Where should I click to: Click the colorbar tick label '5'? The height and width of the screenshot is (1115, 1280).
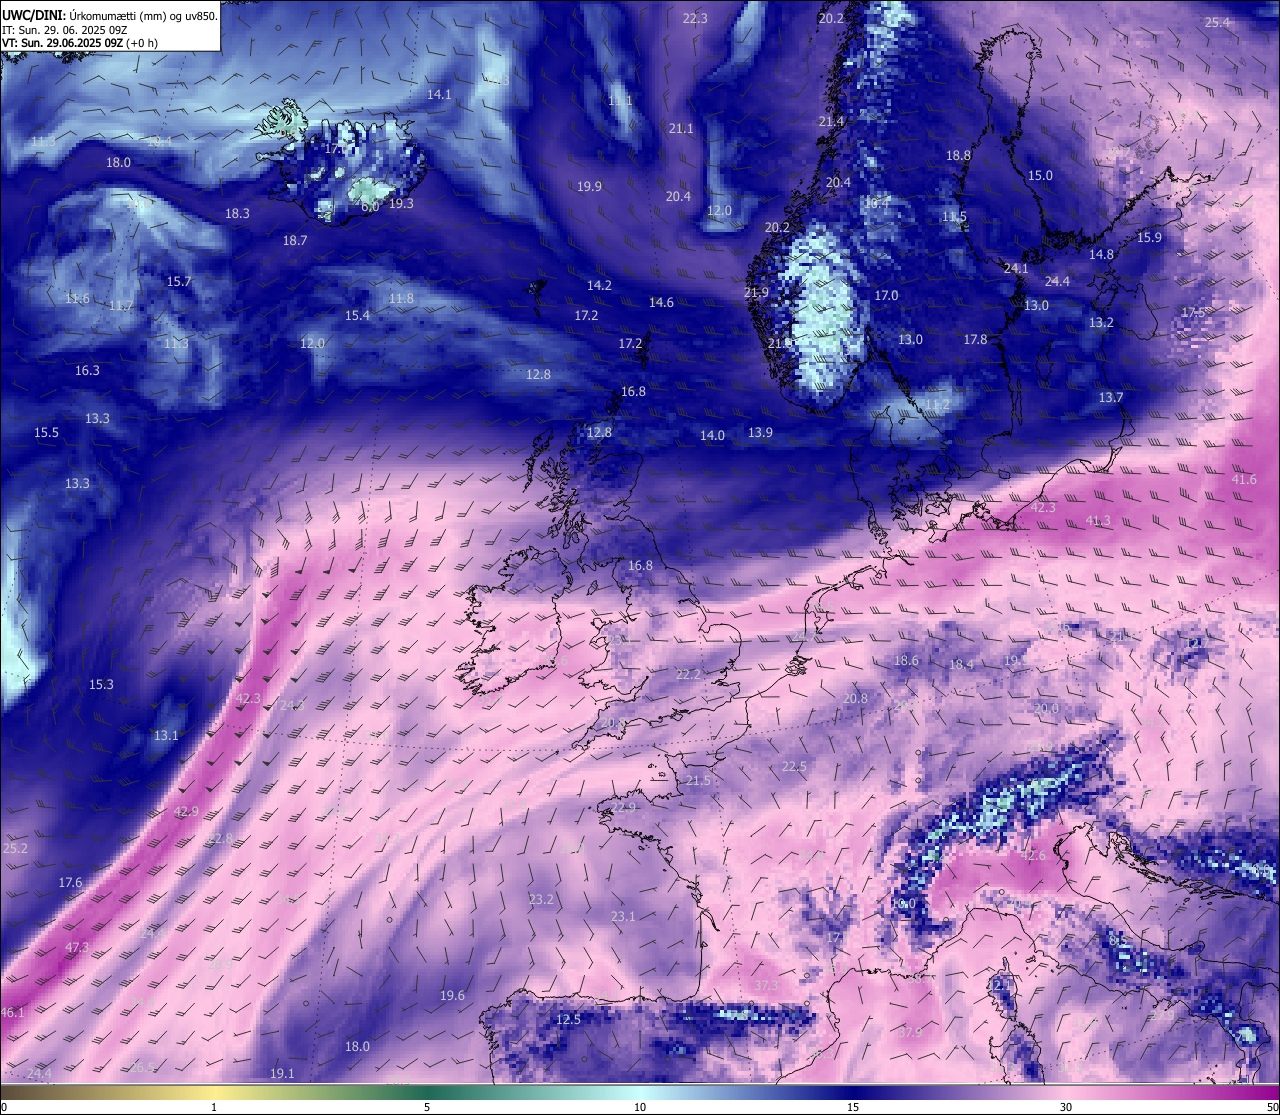(427, 1107)
